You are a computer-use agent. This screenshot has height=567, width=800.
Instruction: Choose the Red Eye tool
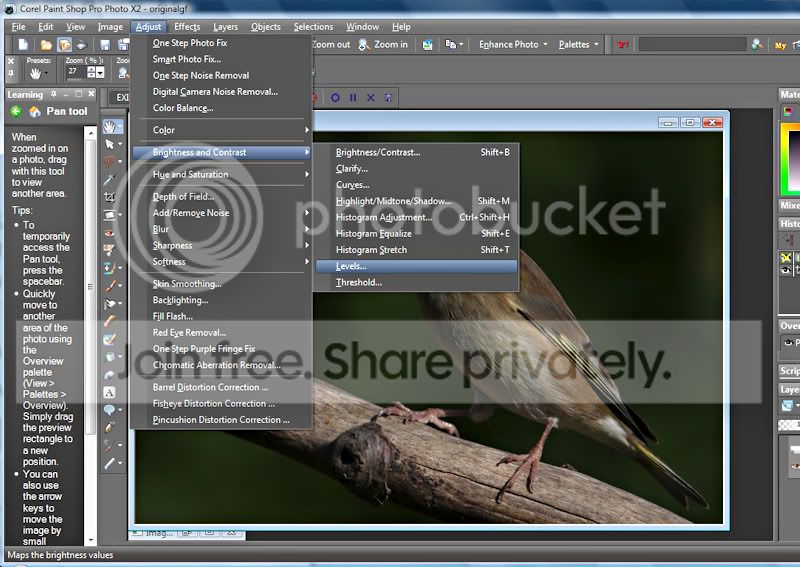110,233
